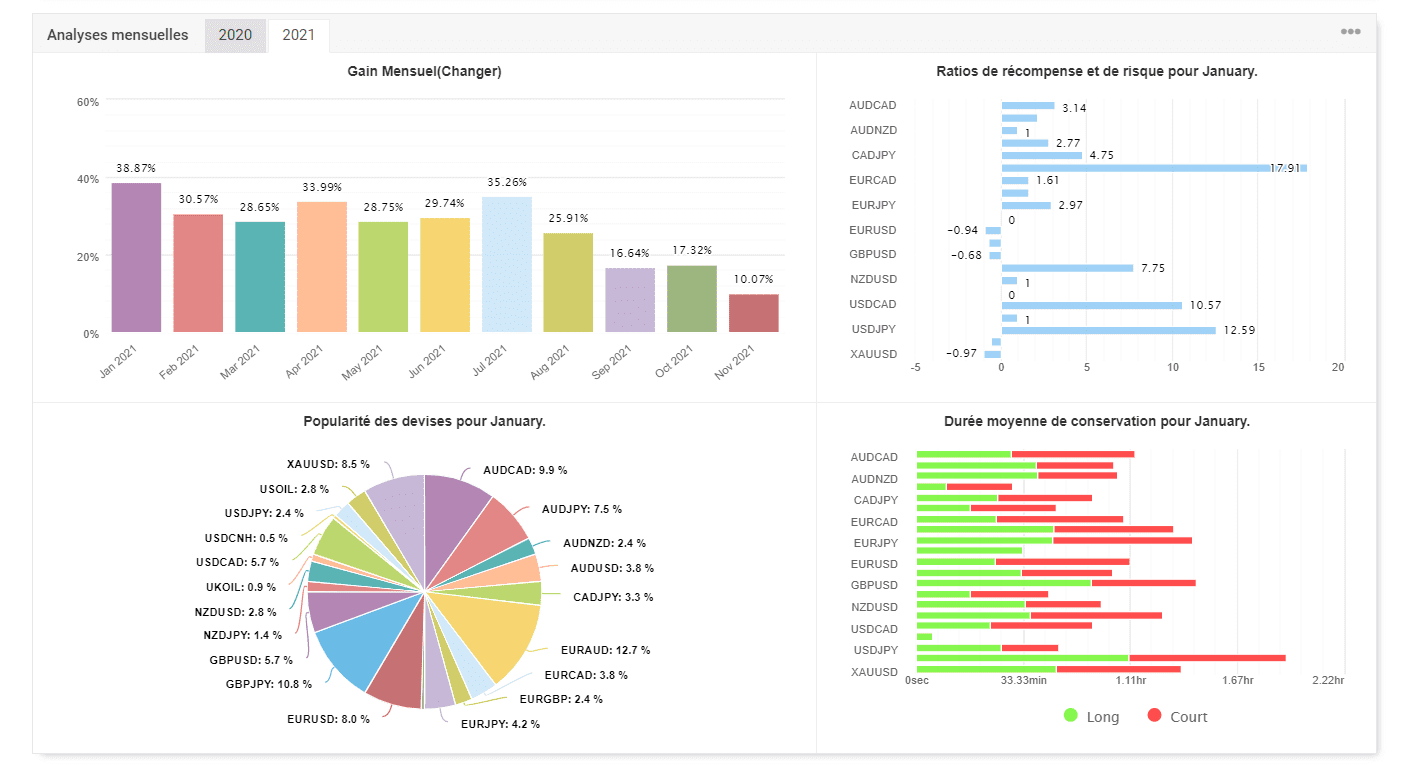Click the Analyses mensuelles title

[x=117, y=35]
